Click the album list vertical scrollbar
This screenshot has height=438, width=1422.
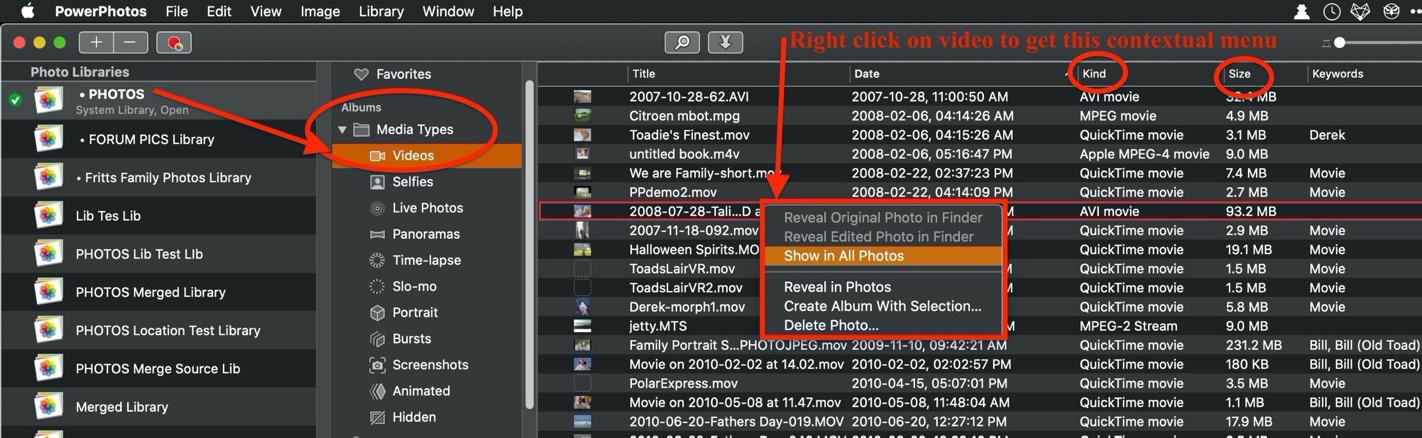click(529, 244)
